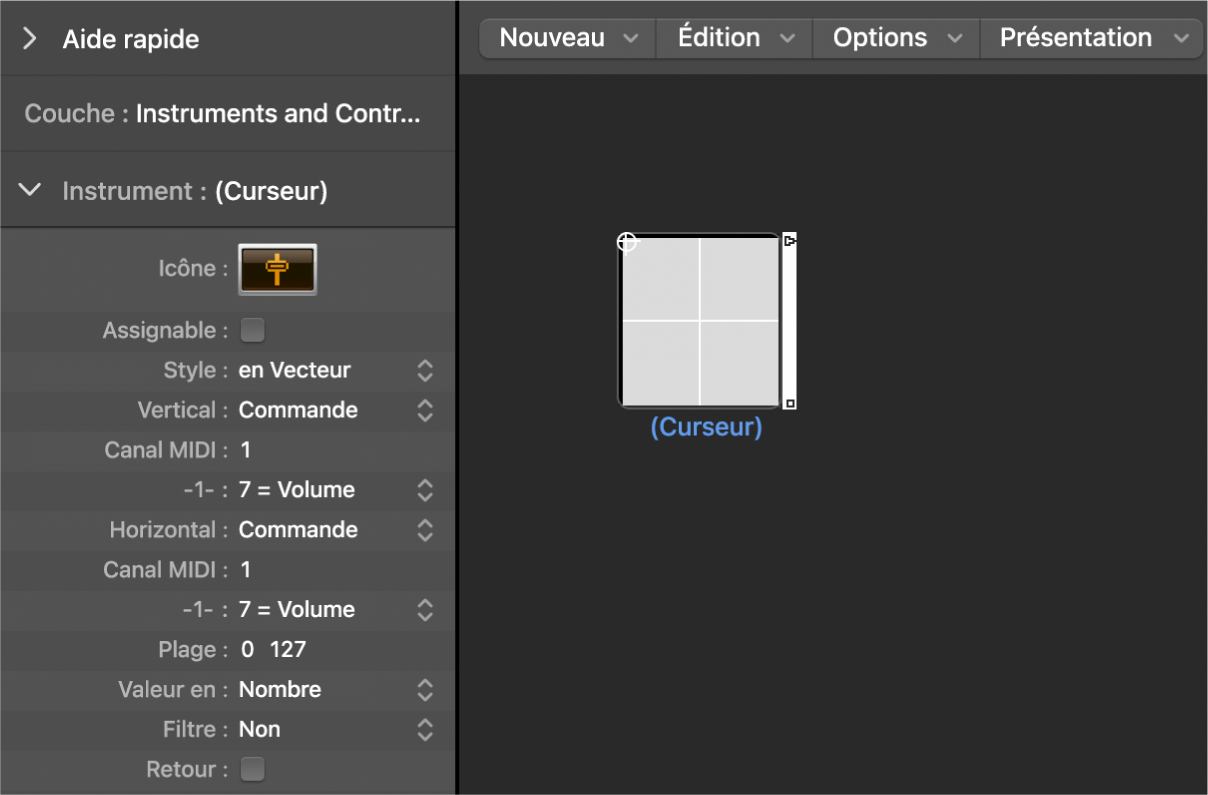Open the Édition menu

pos(735,38)
